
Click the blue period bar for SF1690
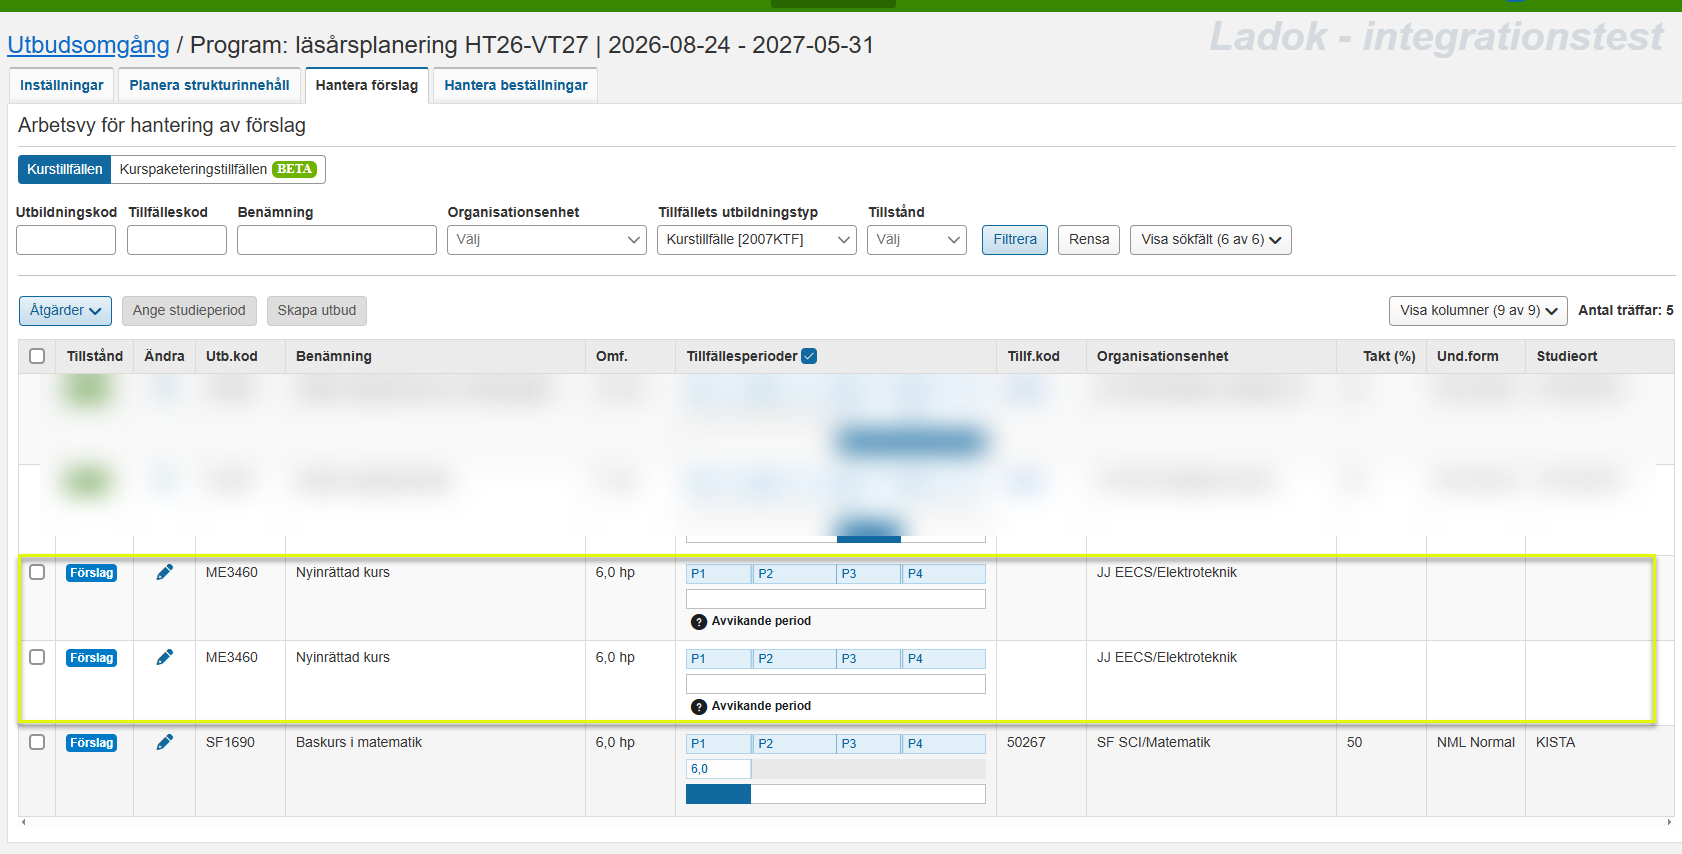pyautogui.click(x=718, y=794)
